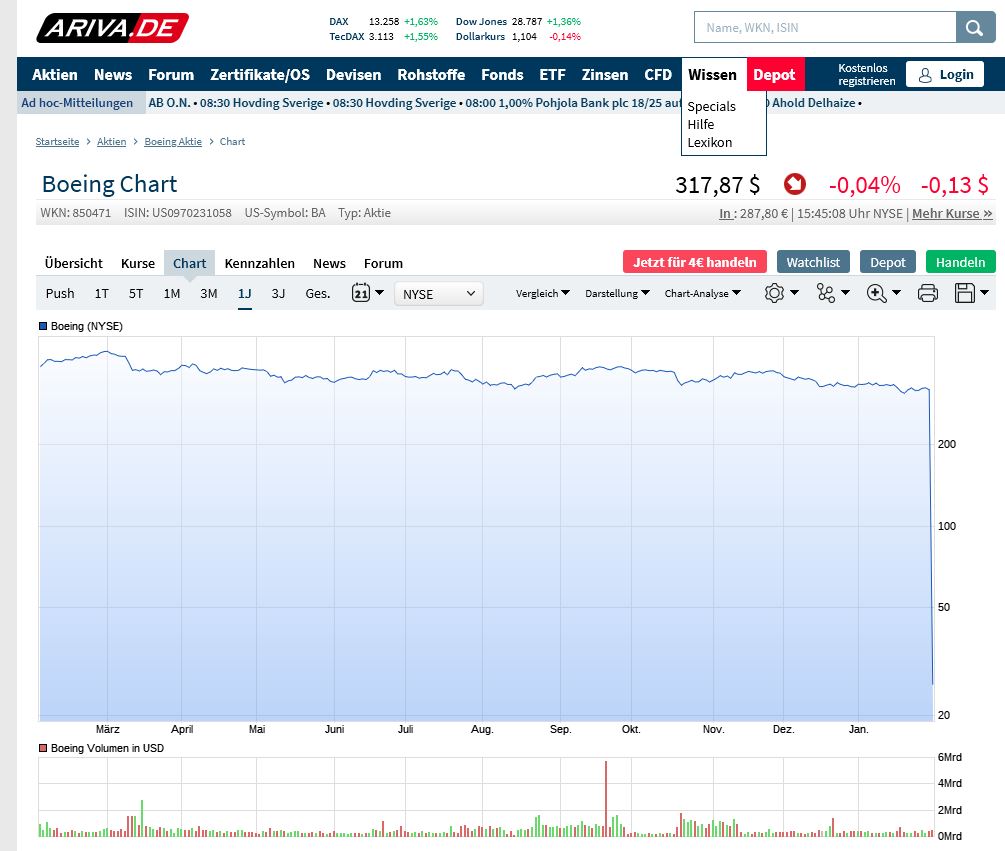Click the red price-down arrow icon
This screenshot has height=851, width=1005.
click(794, 185)
